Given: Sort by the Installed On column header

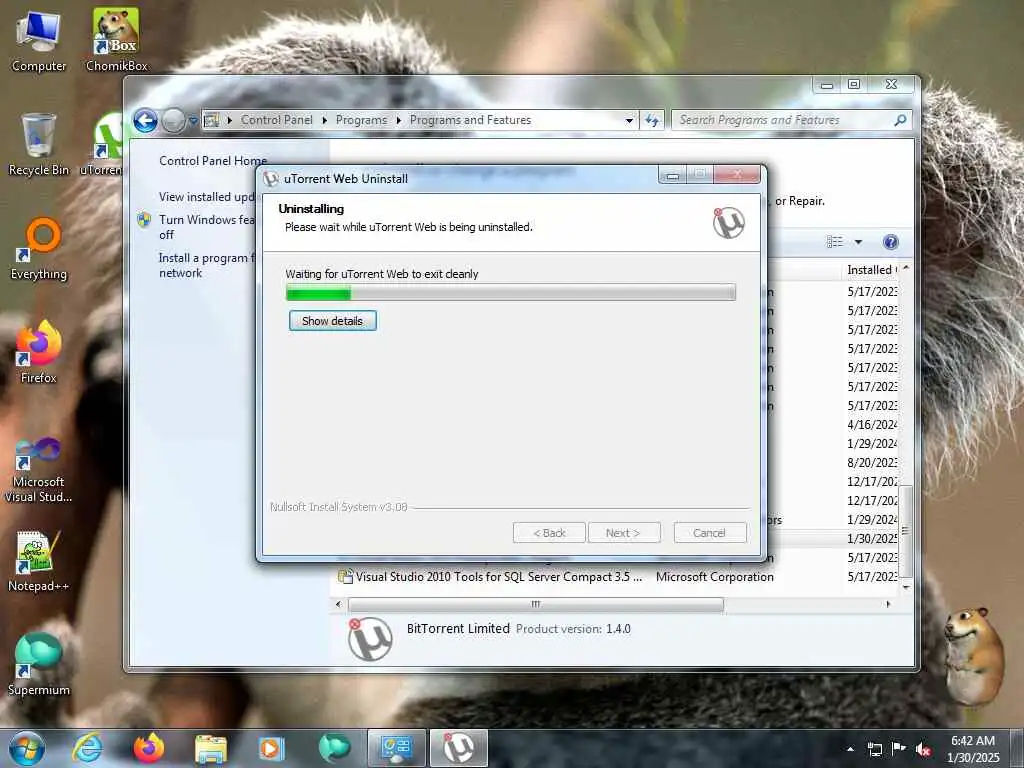Looking at the screenshot, I should 871,270.
